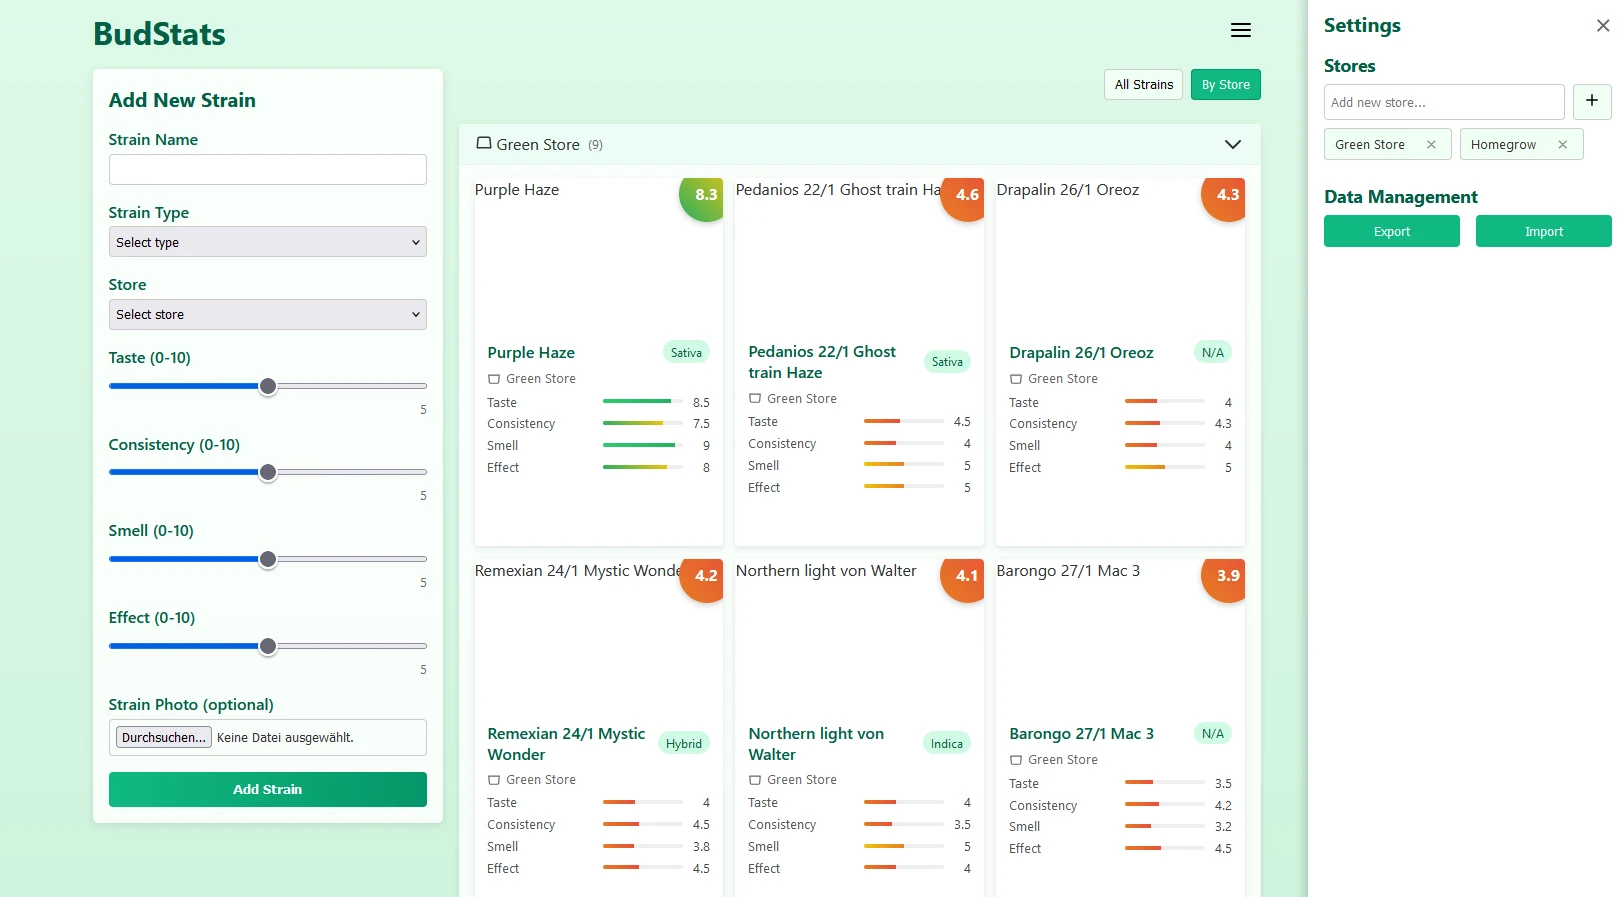Screen dimensions: 1623x897
Task: Click the BudStats logo title
Action: (x=159, y=34)
